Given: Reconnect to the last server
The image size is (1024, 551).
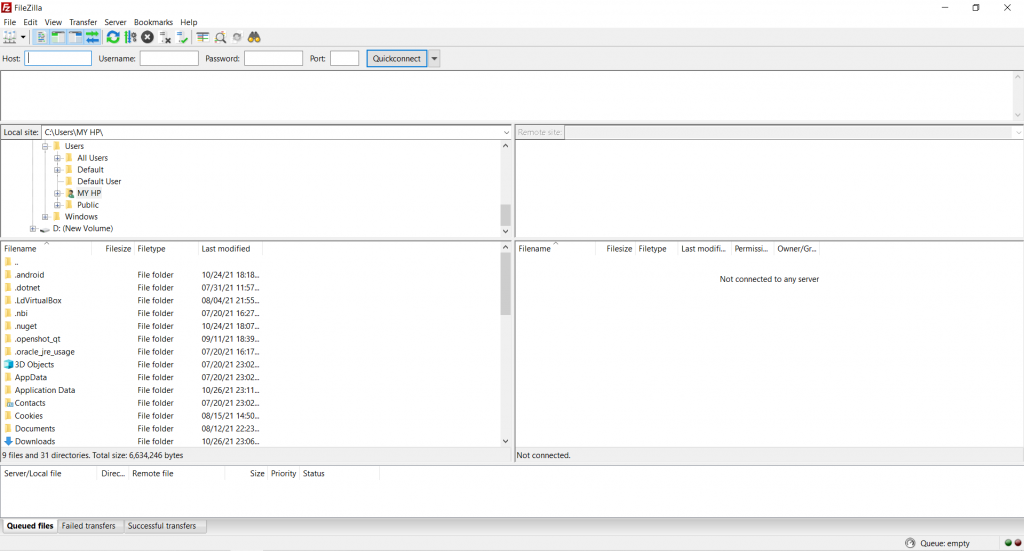Looking at the screenshot, I should pyautogui.click(x=182, y=37).
